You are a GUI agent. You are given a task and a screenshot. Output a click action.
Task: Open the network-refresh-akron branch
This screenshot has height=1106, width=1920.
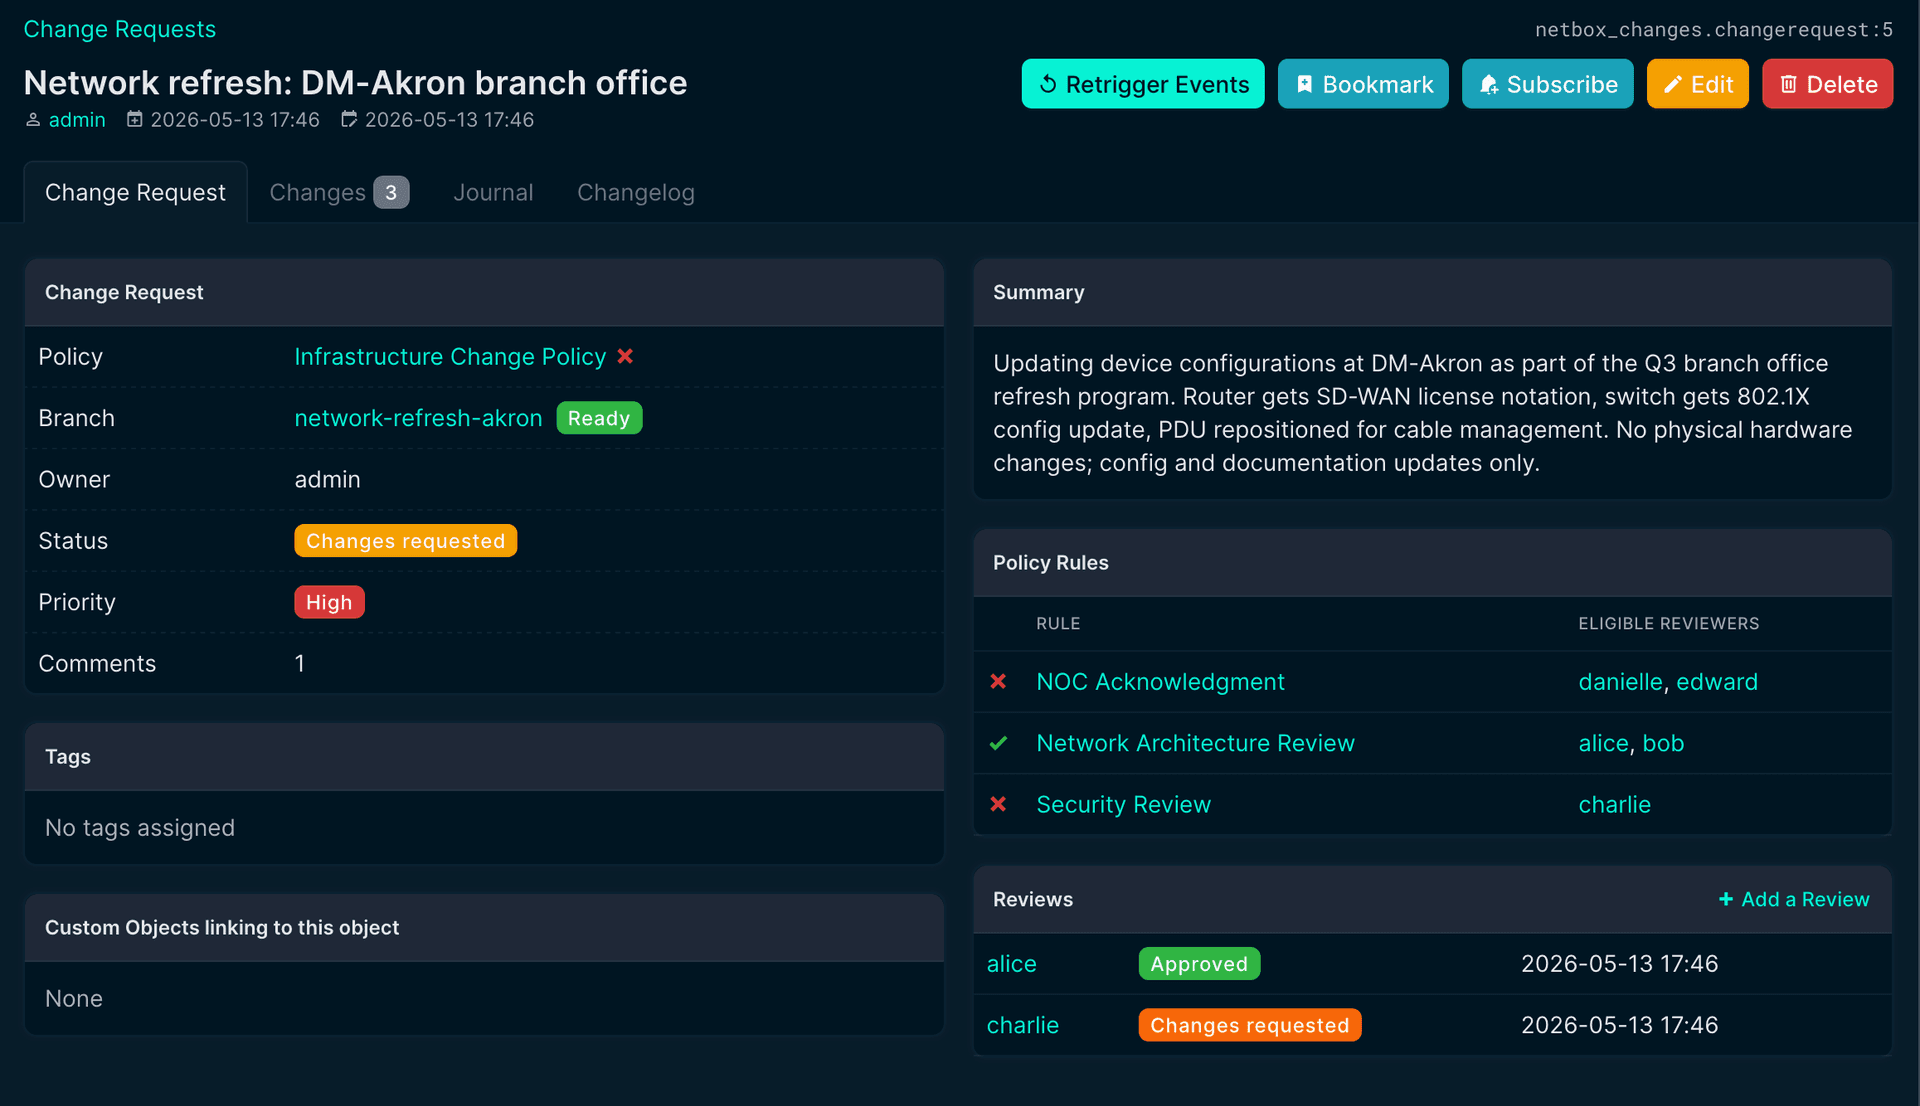(x=418, y=418)
